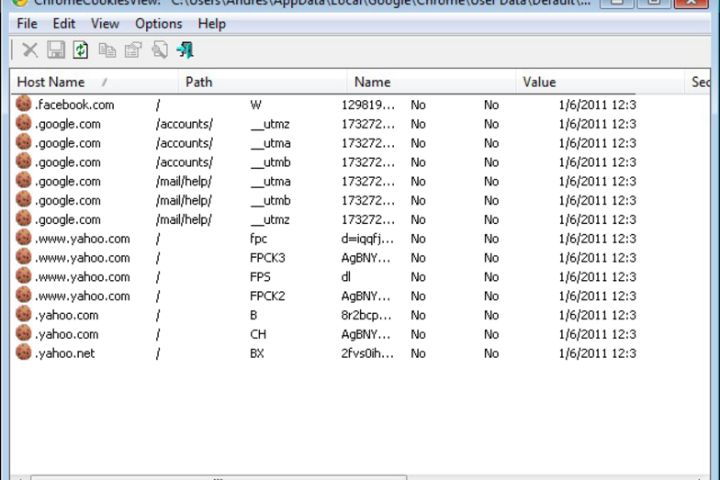
Task: Click the W cookie name in the facebook row
Action: pyautogui.click(x=256, y=105)
